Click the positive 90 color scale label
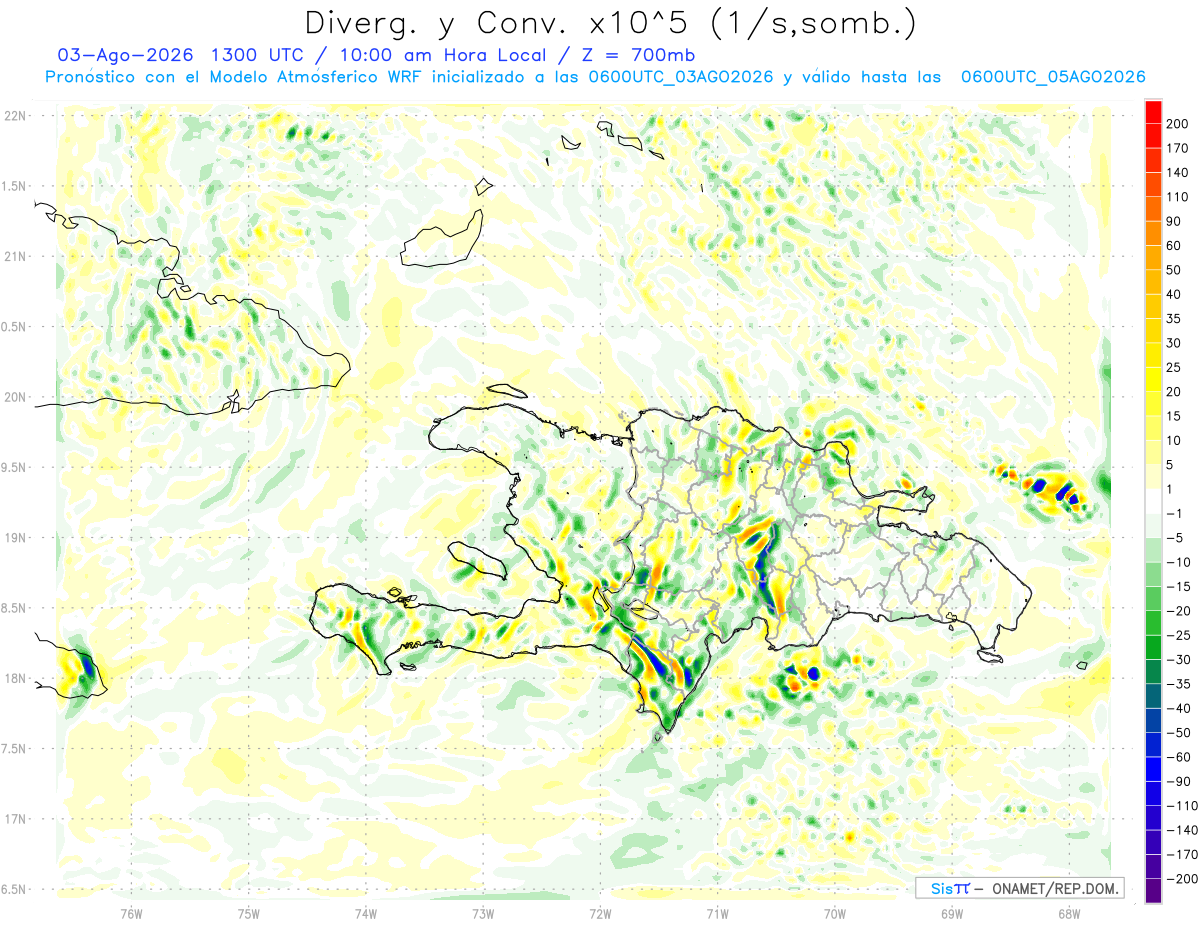 click(x=1174, y=222)
